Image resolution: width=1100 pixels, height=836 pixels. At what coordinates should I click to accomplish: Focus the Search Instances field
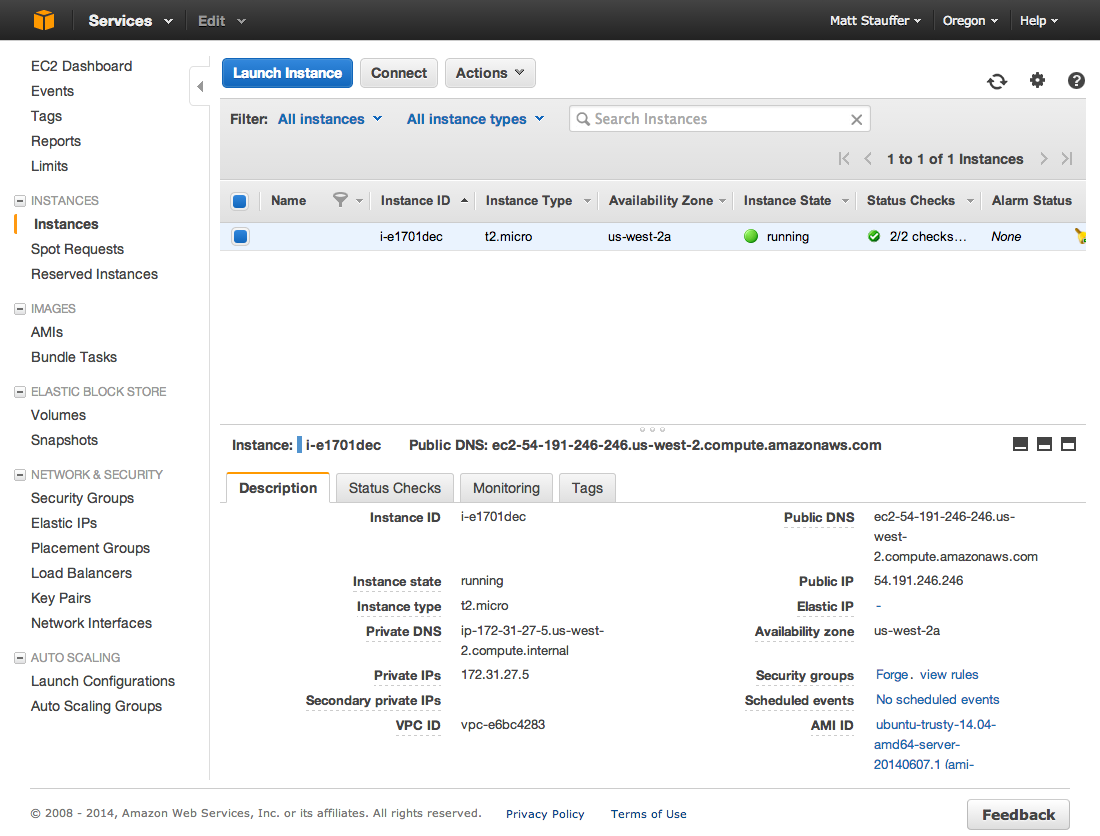tap(720, 119)
